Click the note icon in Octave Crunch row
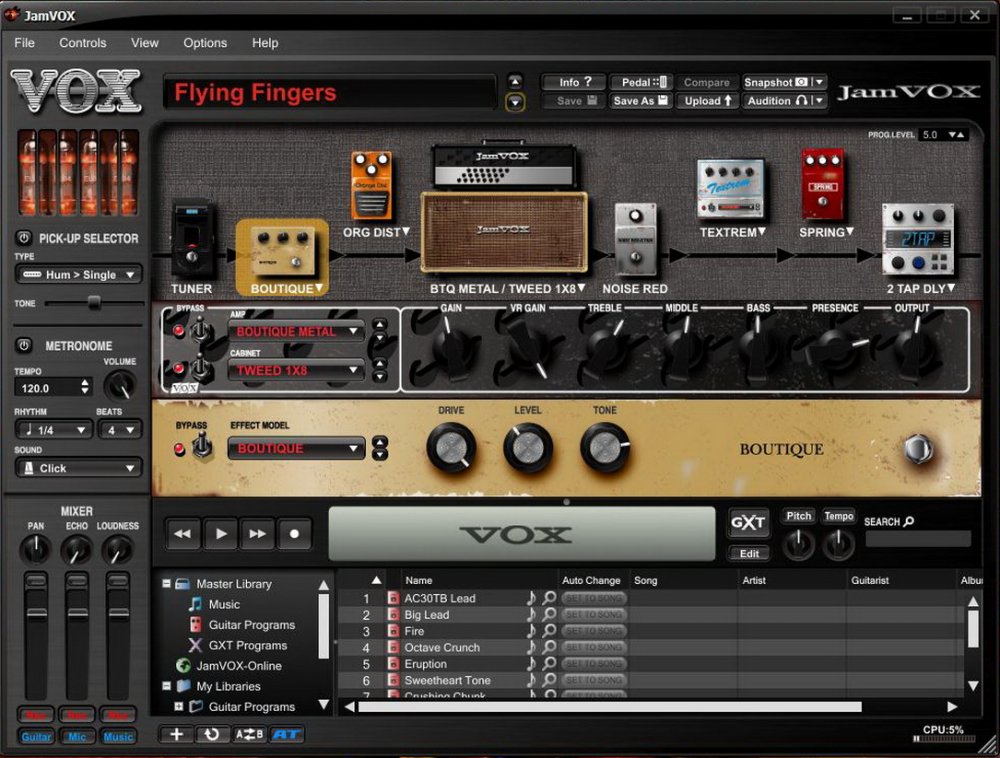The image size is (1000, 758). coord(531,647)
